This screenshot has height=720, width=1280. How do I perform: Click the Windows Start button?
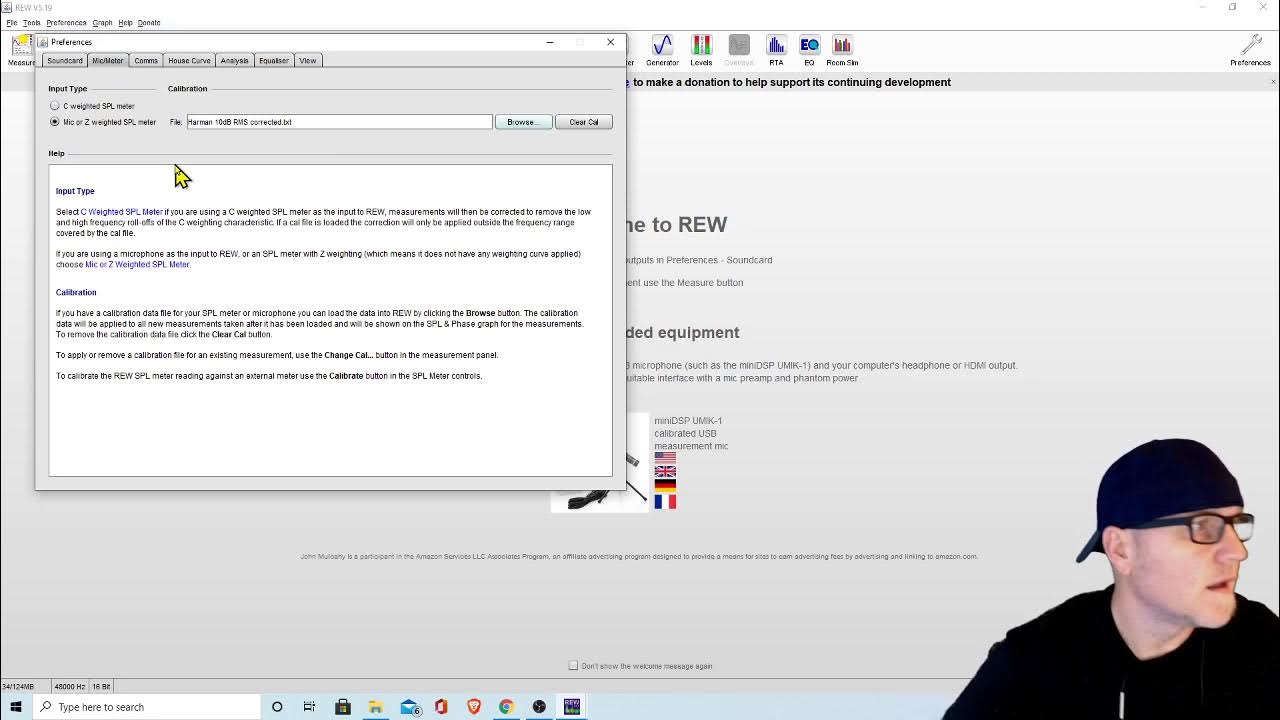16,707
